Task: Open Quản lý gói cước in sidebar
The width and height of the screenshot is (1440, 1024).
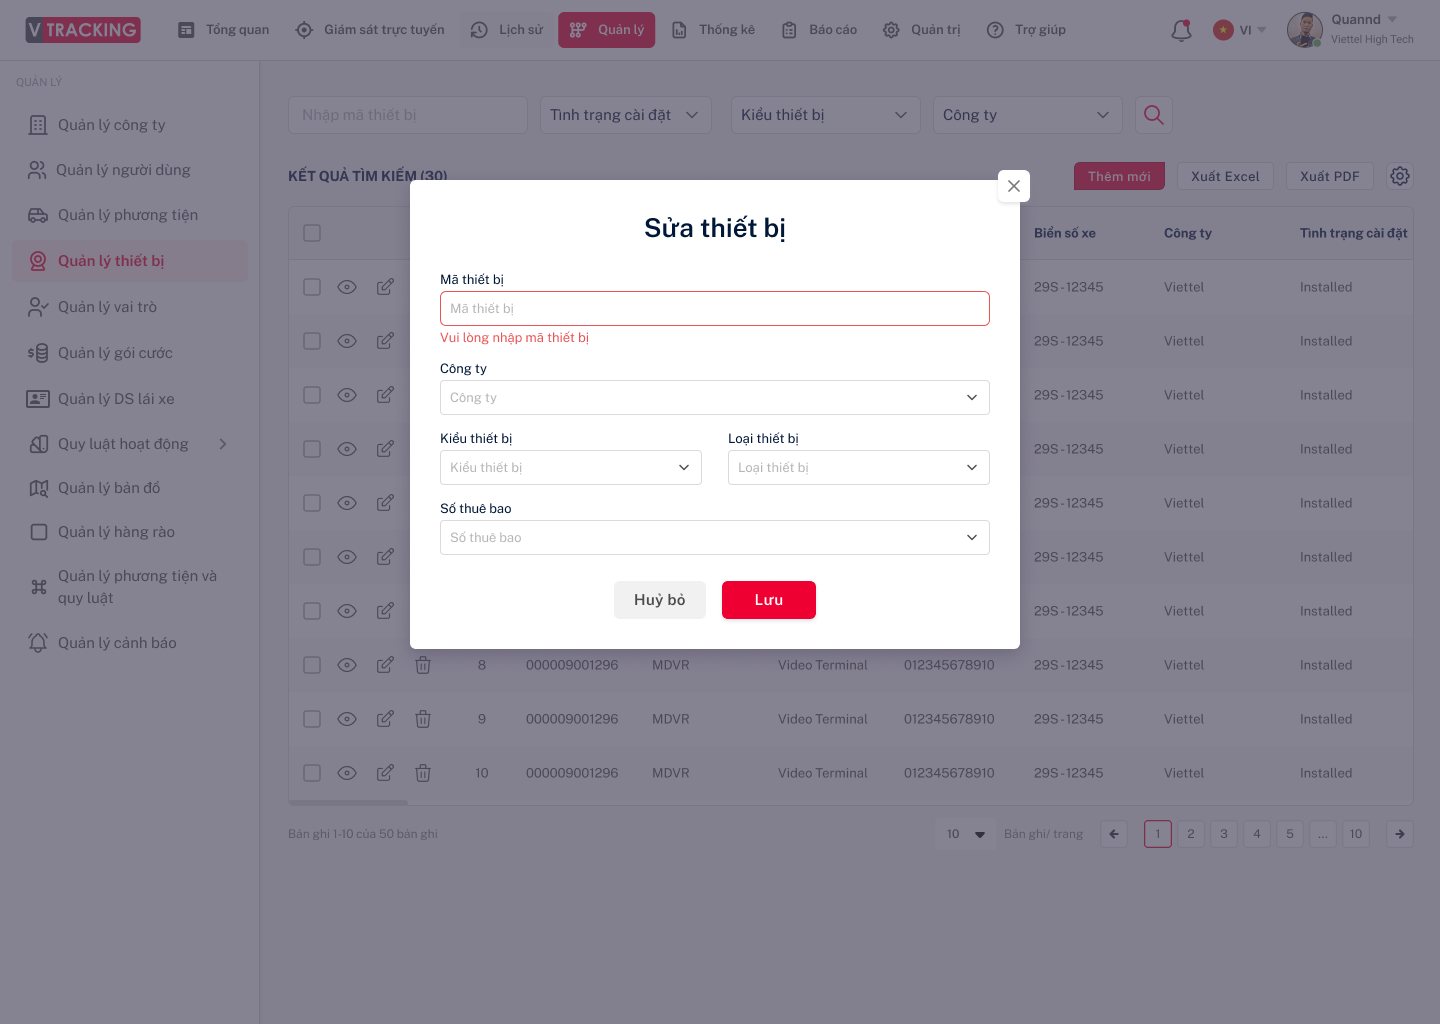Action: [130, 353]
